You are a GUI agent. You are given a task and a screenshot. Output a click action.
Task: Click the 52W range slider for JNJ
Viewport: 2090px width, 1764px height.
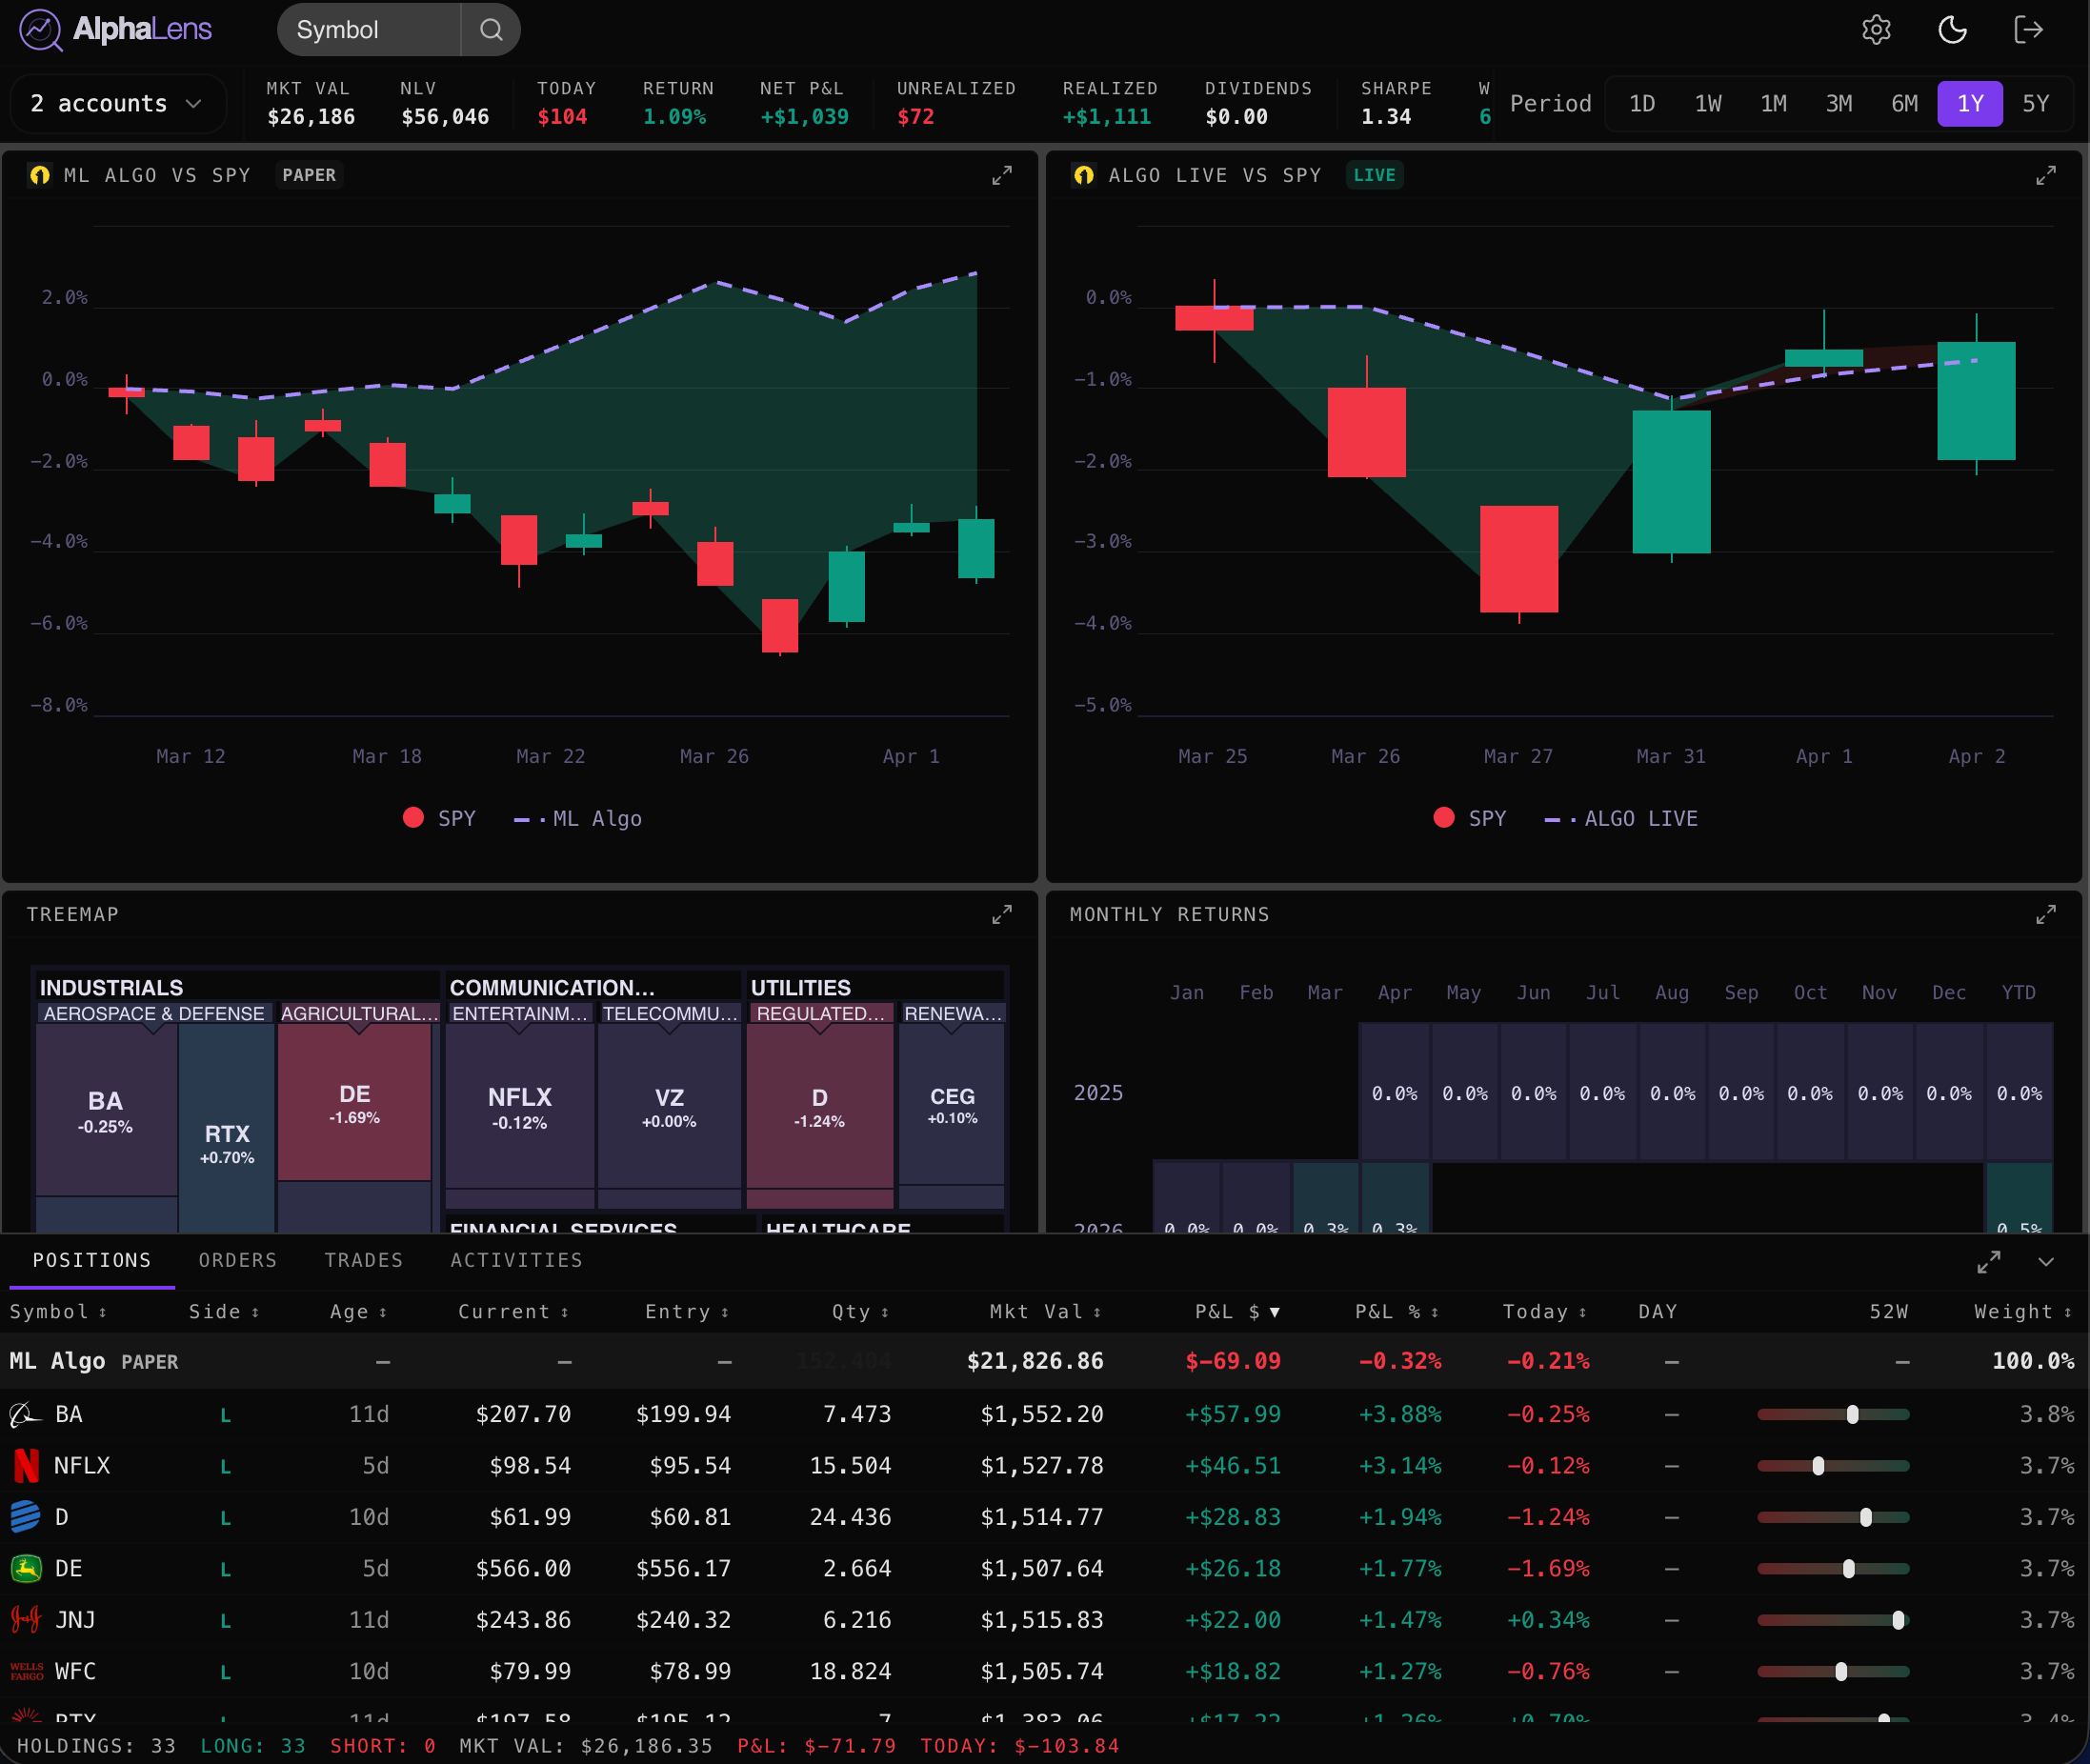click(1833, 1620)
